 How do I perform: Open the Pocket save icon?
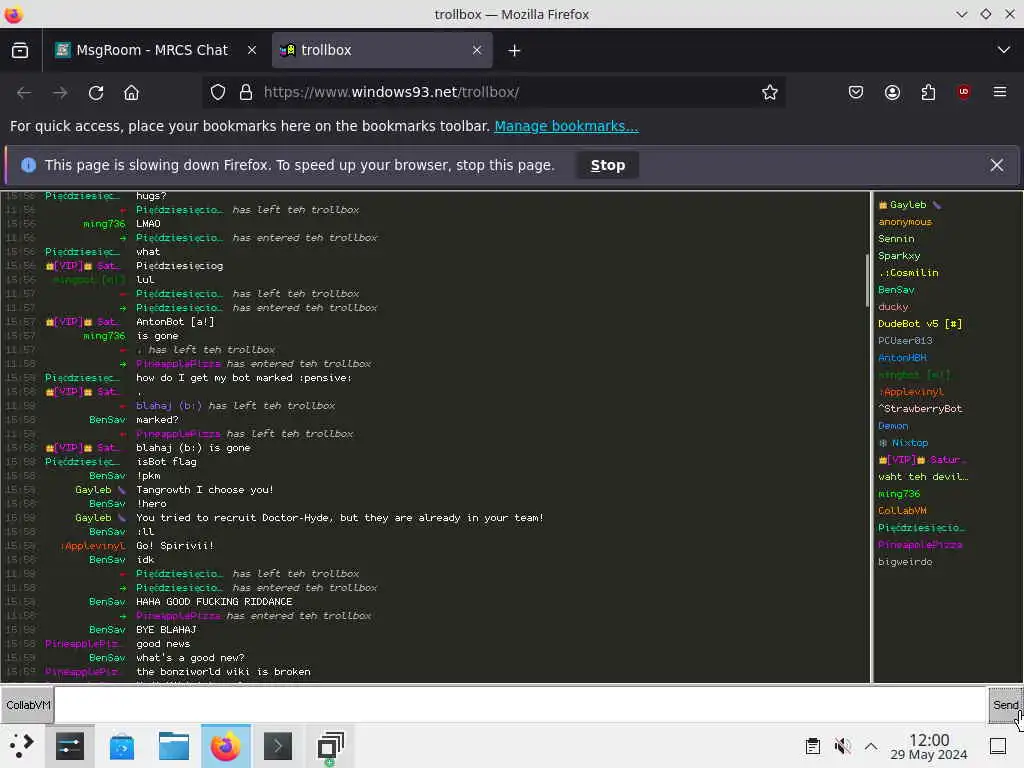click(856, 92)
